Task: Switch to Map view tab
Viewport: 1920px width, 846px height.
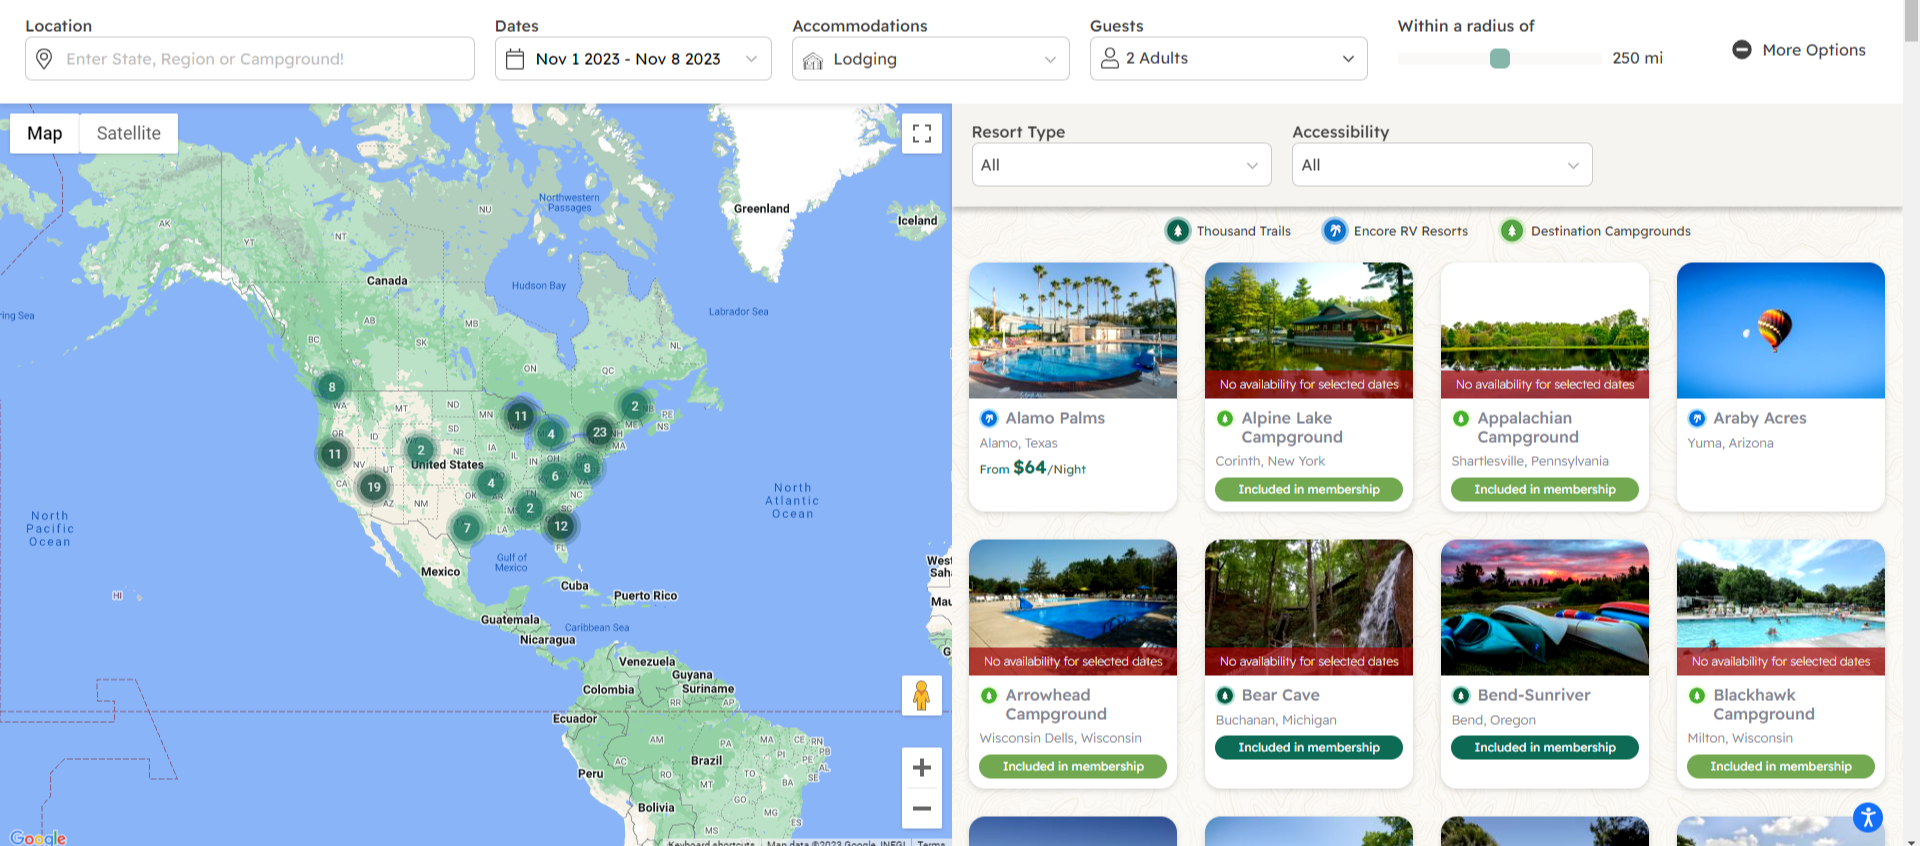Action: click(45, 133)
